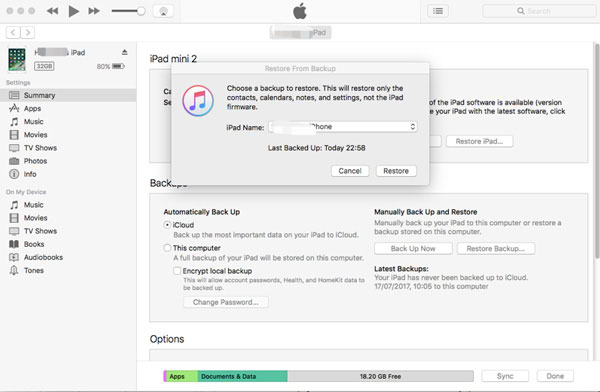This screenshot has height=392, width=600.
Task: Click the iTunes music note icon in the dialog
Action: (198, 101)
